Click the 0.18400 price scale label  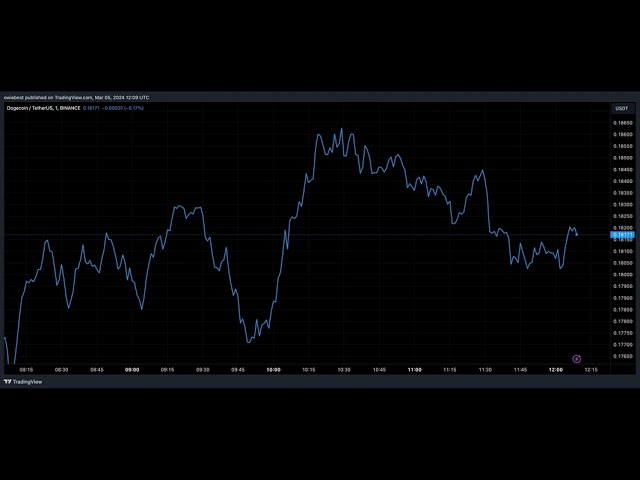coord(622,181)
